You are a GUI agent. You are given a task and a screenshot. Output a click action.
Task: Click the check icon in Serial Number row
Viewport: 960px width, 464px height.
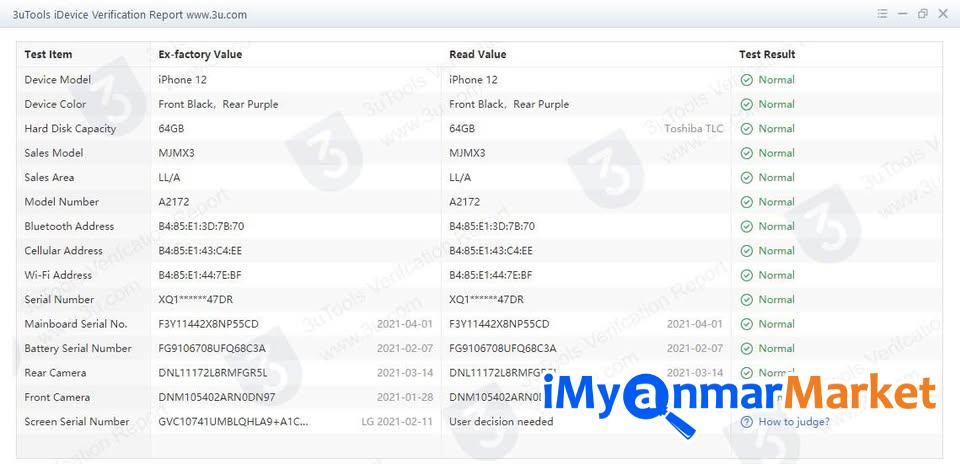click(x=746, y=300)
